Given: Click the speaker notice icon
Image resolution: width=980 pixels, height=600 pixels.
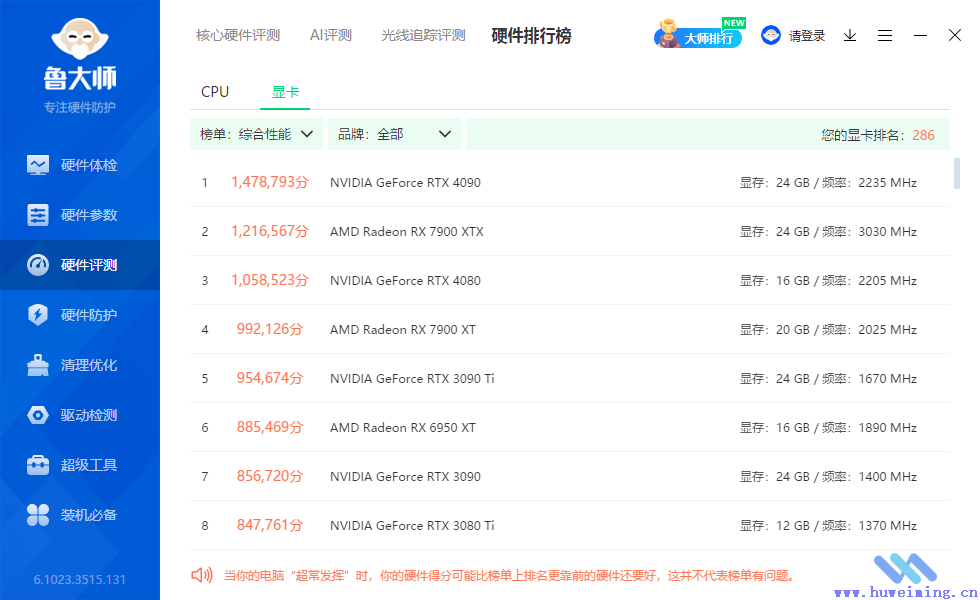Looking at the screenshot, I should click(202, 575).
